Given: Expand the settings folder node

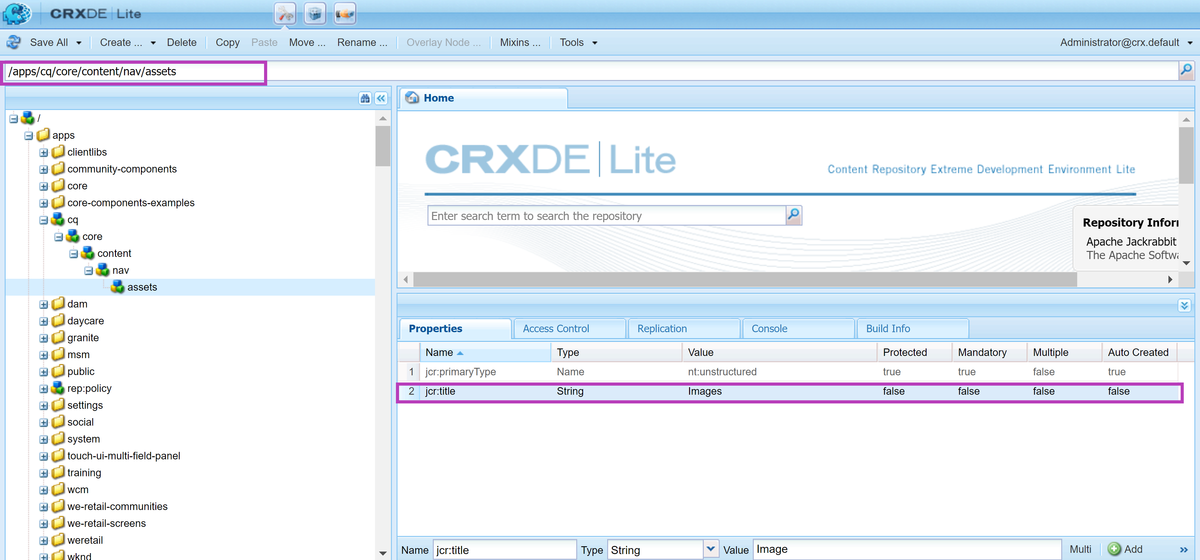Looking at the screenshot, I should click(x=44, y=405).
